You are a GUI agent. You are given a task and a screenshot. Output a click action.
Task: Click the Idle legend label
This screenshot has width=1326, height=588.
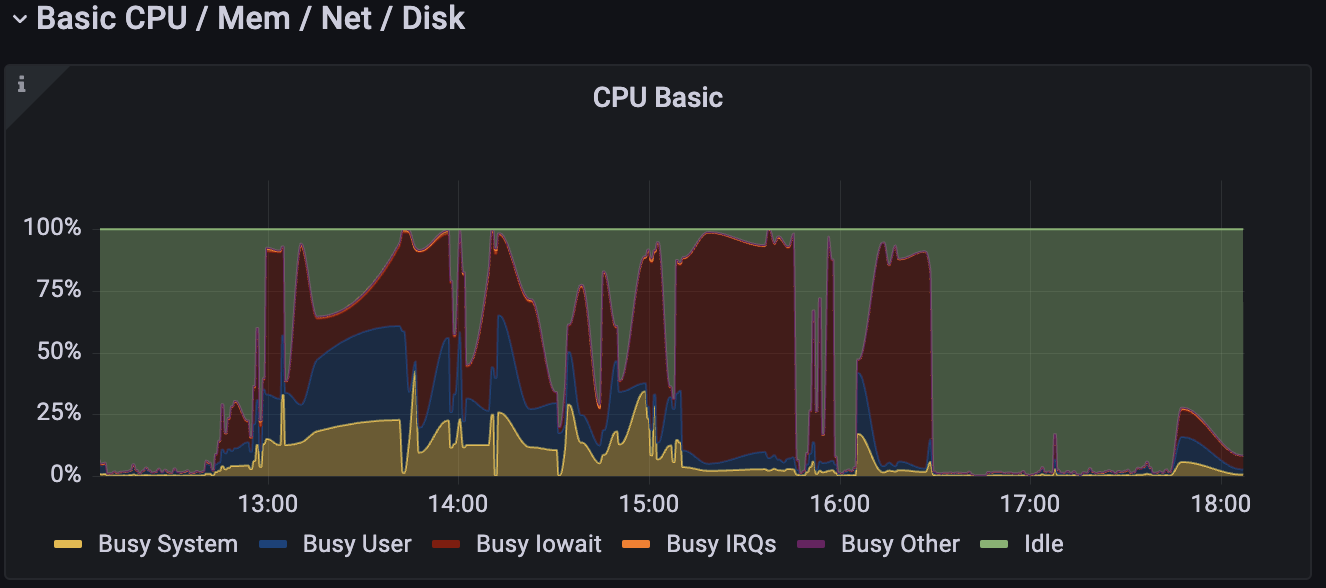click(x=1043, y=544)
